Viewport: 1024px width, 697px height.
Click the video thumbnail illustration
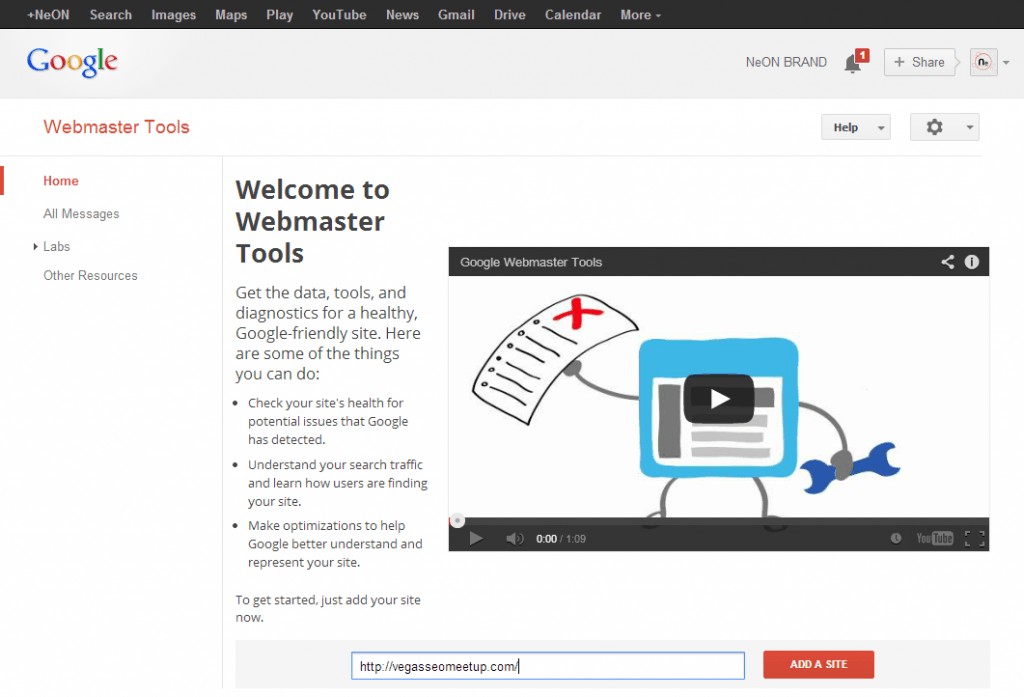coord(718,397)
